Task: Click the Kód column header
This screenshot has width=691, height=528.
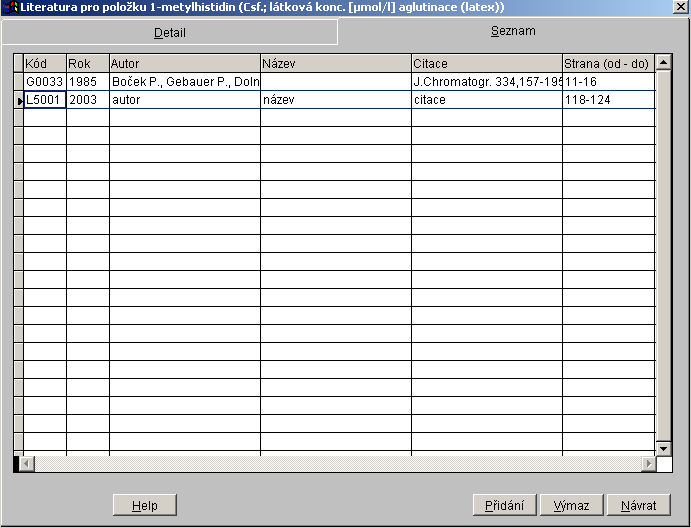Action: coord(45,63)
